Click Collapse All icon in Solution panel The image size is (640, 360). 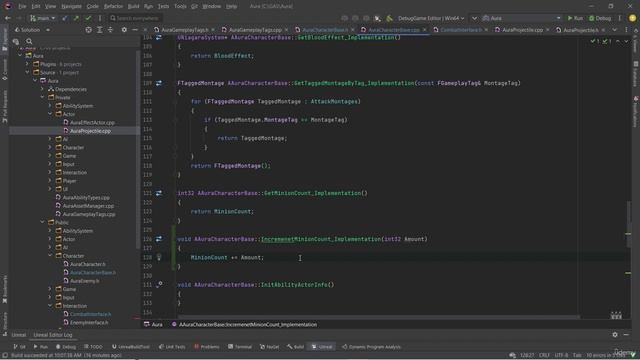pyautogui.click(x=110, y=30)
